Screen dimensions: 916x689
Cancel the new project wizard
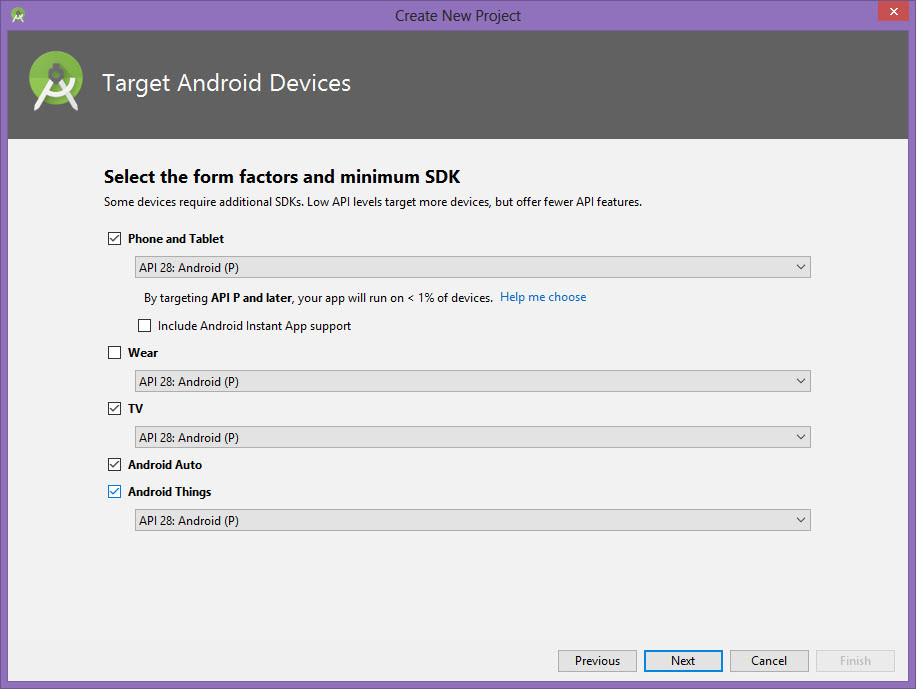(x=769, y=661)
